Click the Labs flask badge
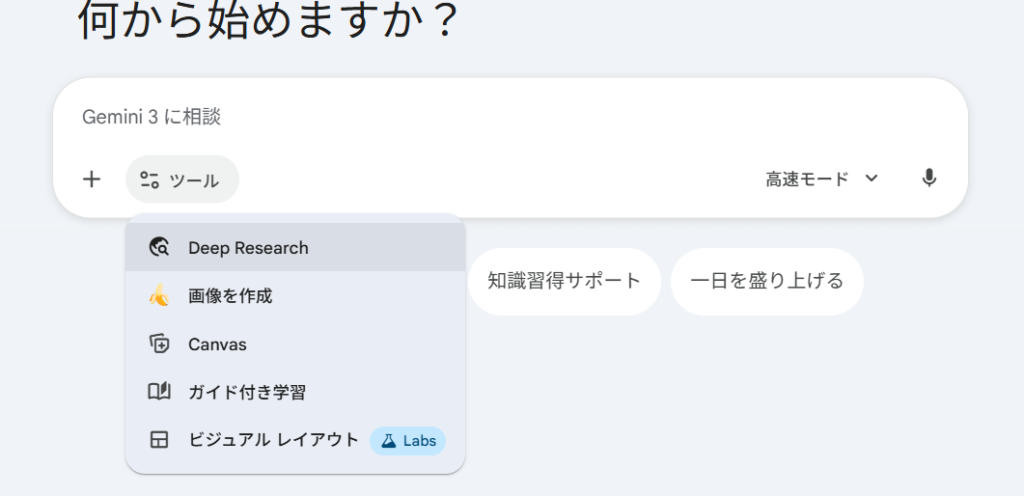 pos(408,440)
